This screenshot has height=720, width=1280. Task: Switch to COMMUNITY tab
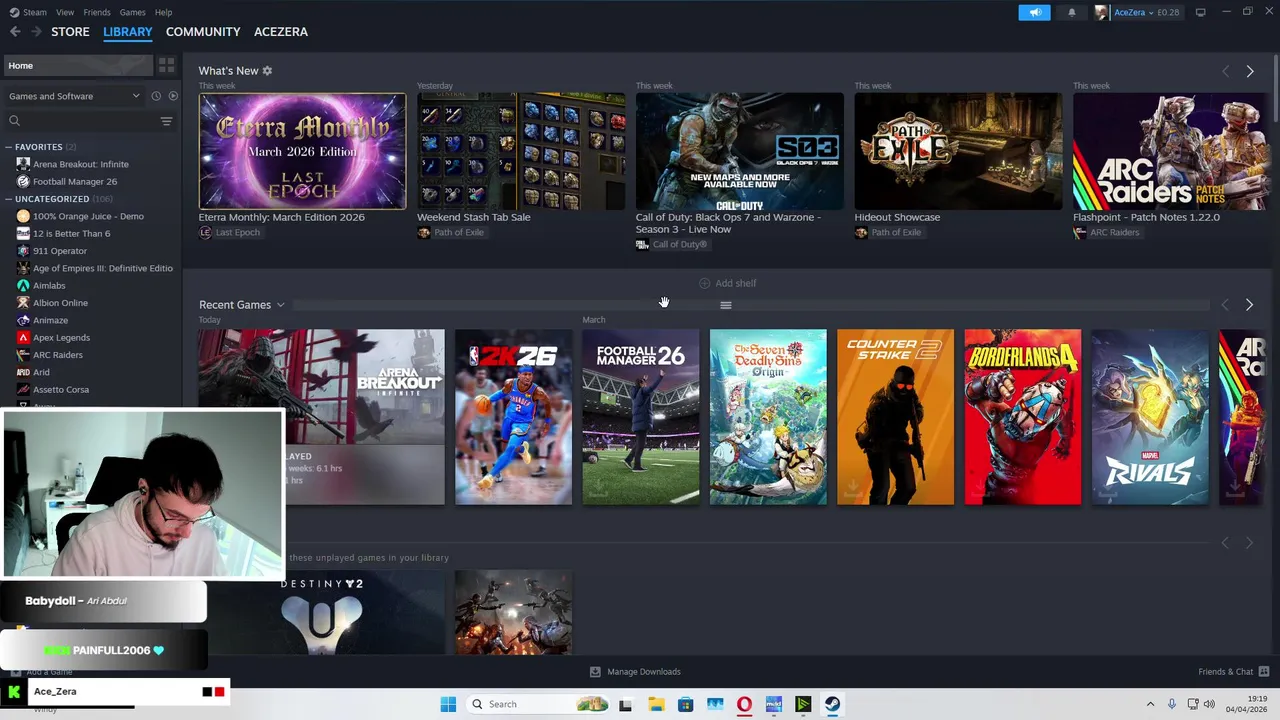click(x=203, y=32)
